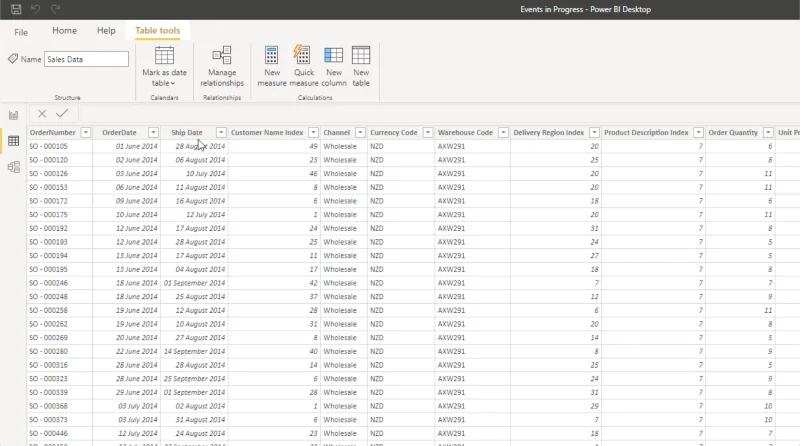
Task: Click the Undo arrow icon
Action: point(35,9)
